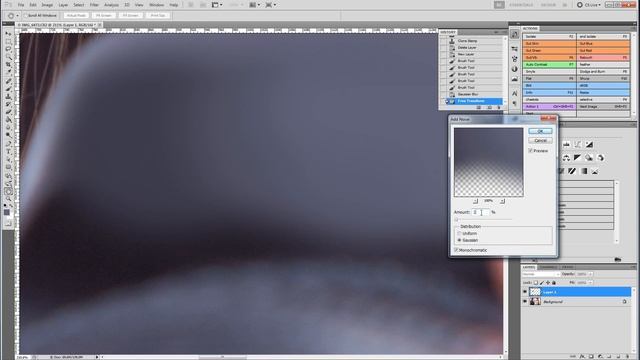Open the Selective Color adjustment icon
Viewport: 640px width, 360px height.
click(595, 171)
